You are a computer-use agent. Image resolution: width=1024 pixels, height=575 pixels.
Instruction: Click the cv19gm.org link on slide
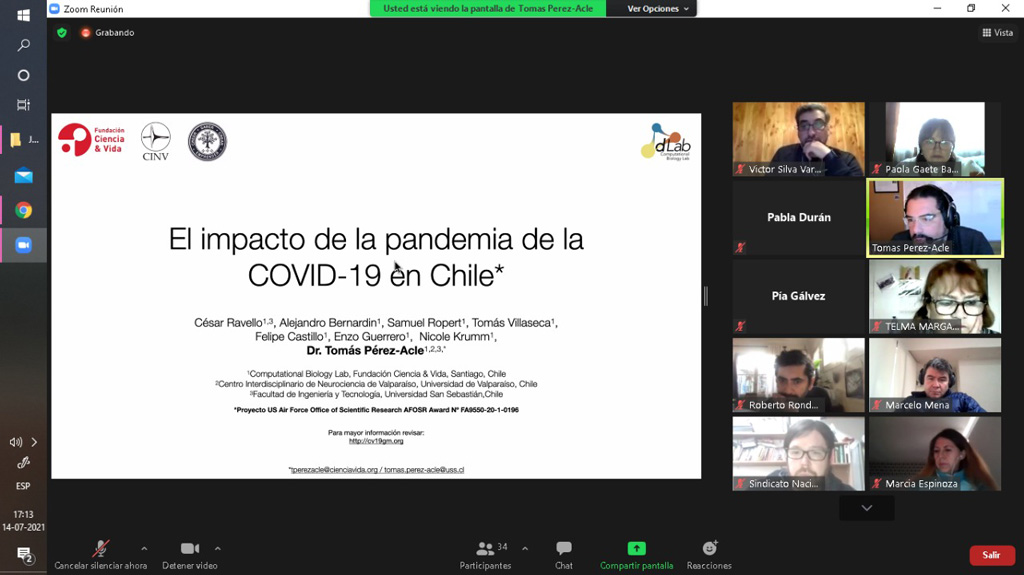click(376, 441)
